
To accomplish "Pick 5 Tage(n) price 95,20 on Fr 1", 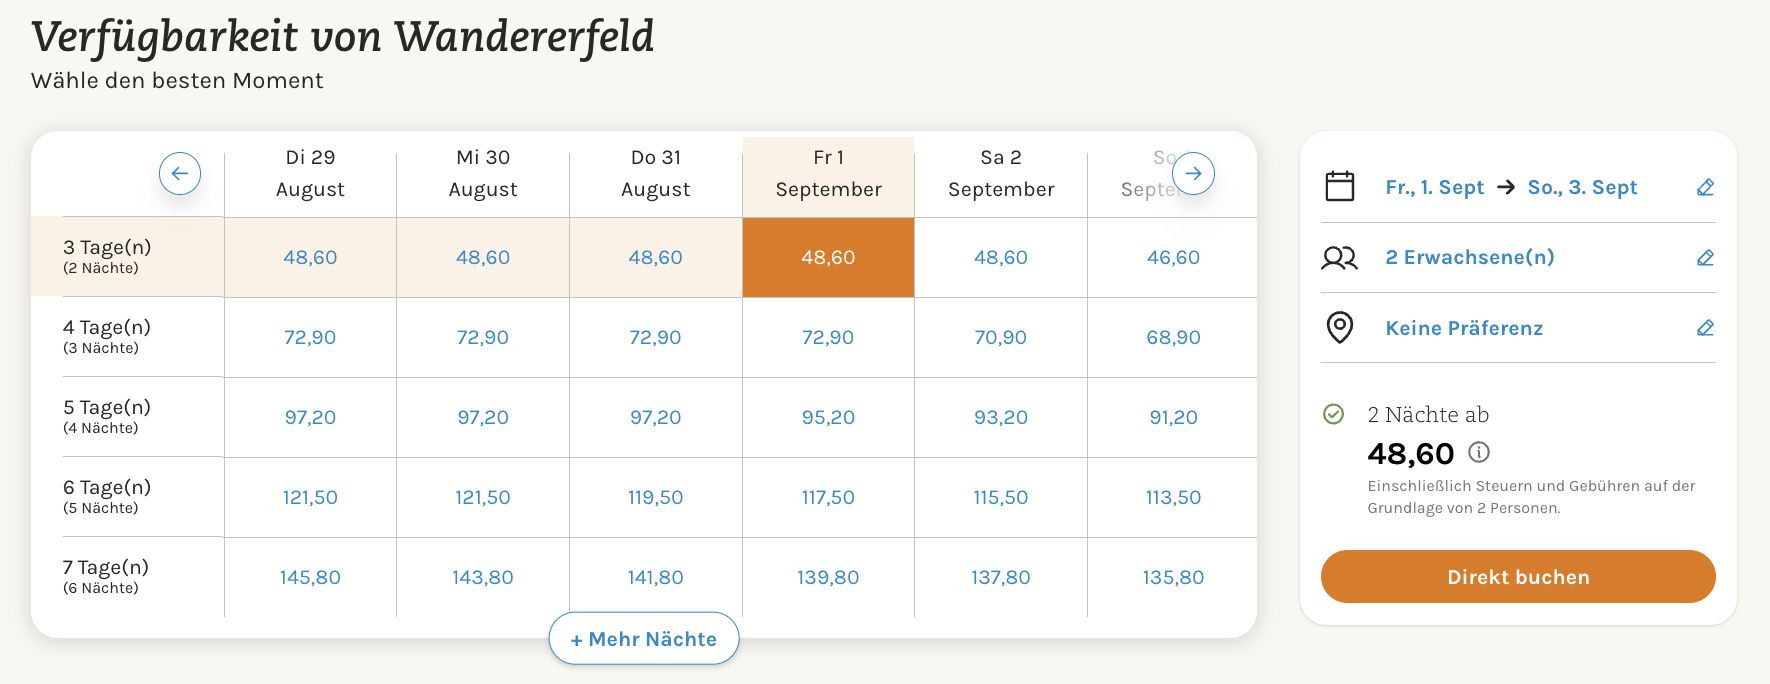I will [828, 417].
